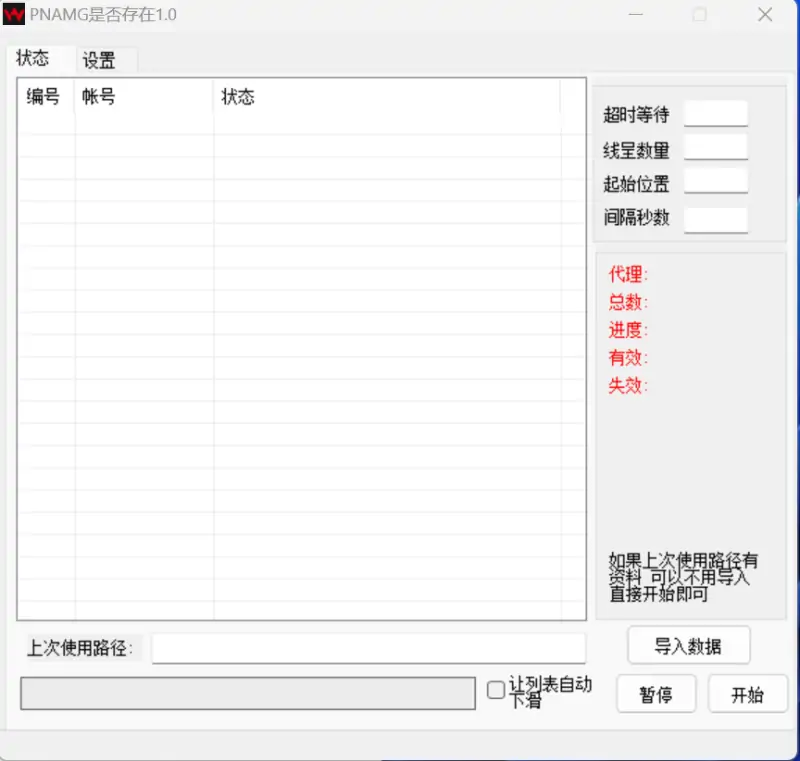The height and width of the screenshot is (761, 800).
Task: Select the 编号 column header
Action: pyautogui.click(x=44, y=97)
